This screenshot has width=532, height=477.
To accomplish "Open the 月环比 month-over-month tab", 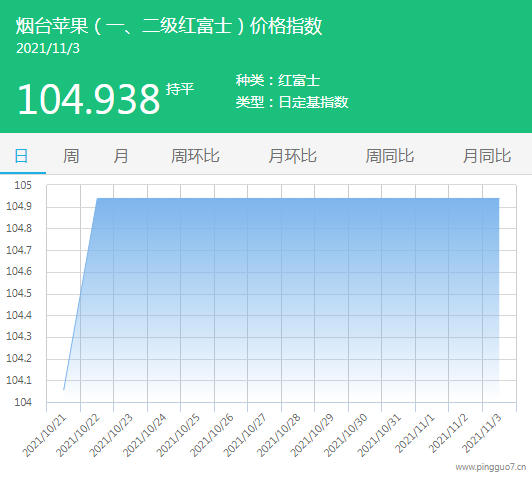I will coord(292,156).
